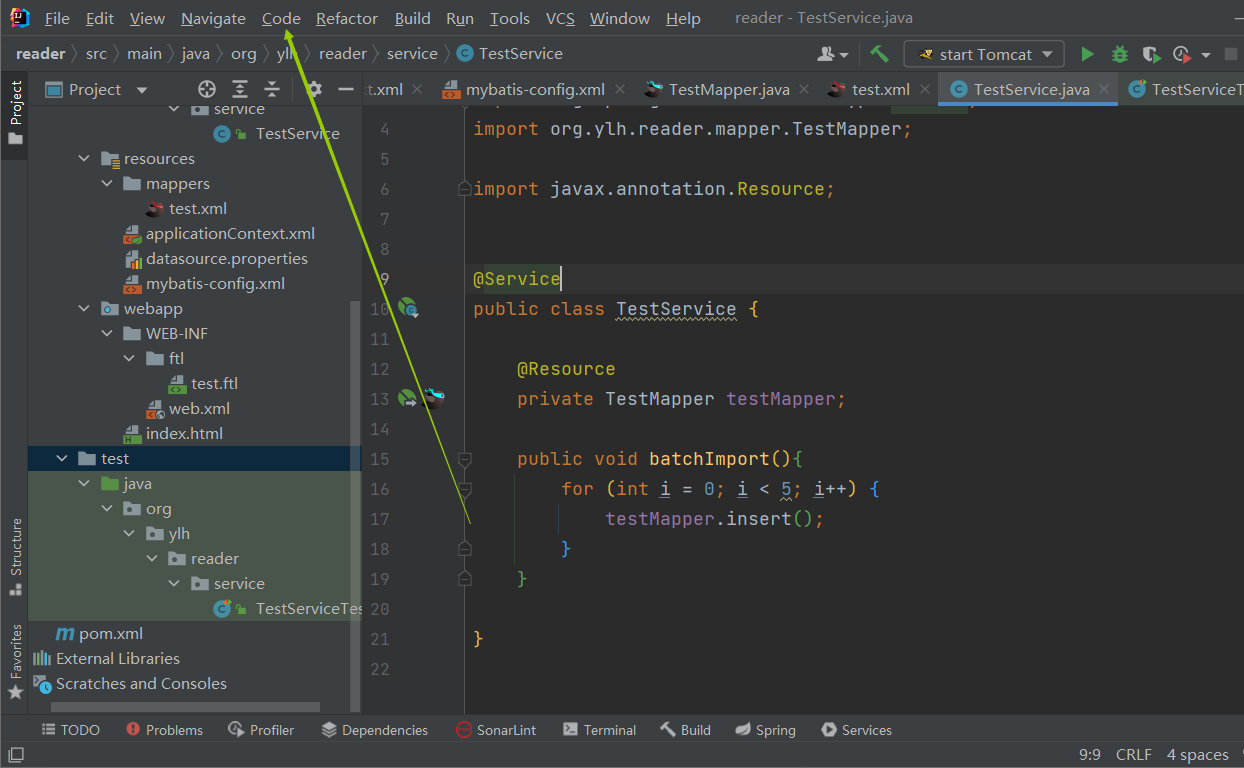Collapse the WEB-INF folder
The width and height of the screenshot is (1244, 768).
click(108, 333)
